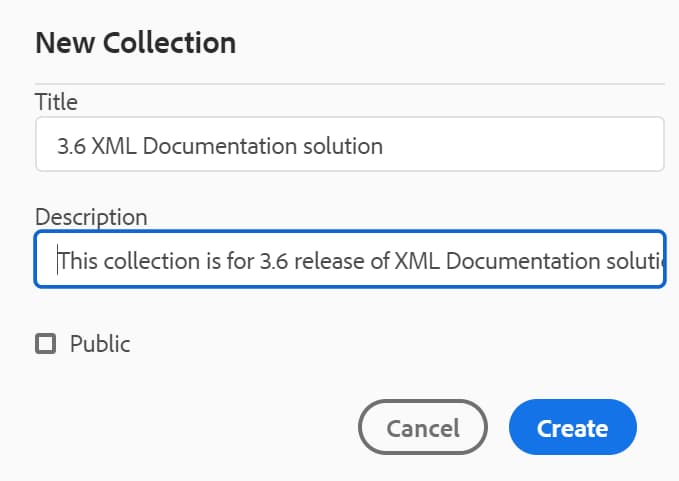Click the Public checkbox label text
This screenshot has height=481, width=679.
click(100, 344)
